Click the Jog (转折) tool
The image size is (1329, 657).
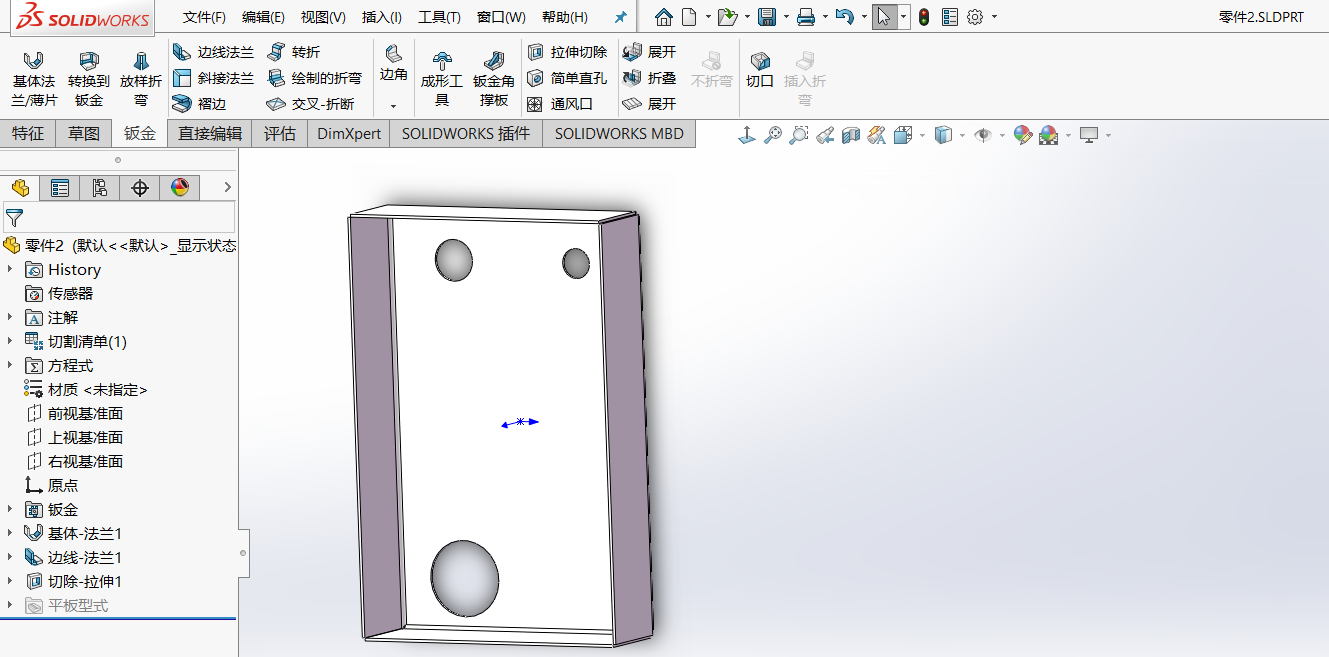click(293, 52)
